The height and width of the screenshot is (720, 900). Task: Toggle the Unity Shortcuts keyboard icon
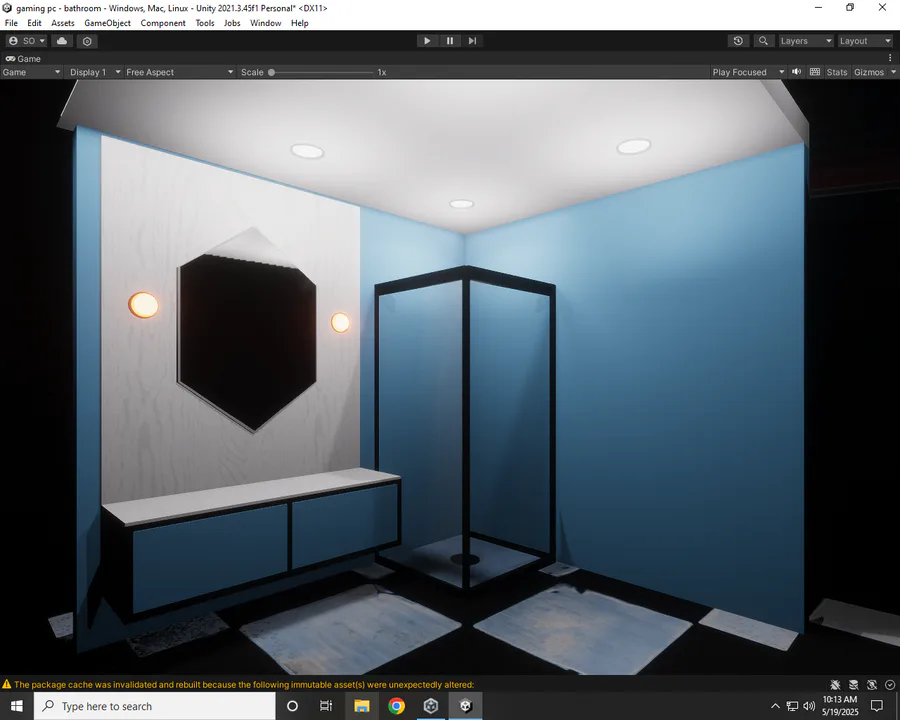pos(814,72)
